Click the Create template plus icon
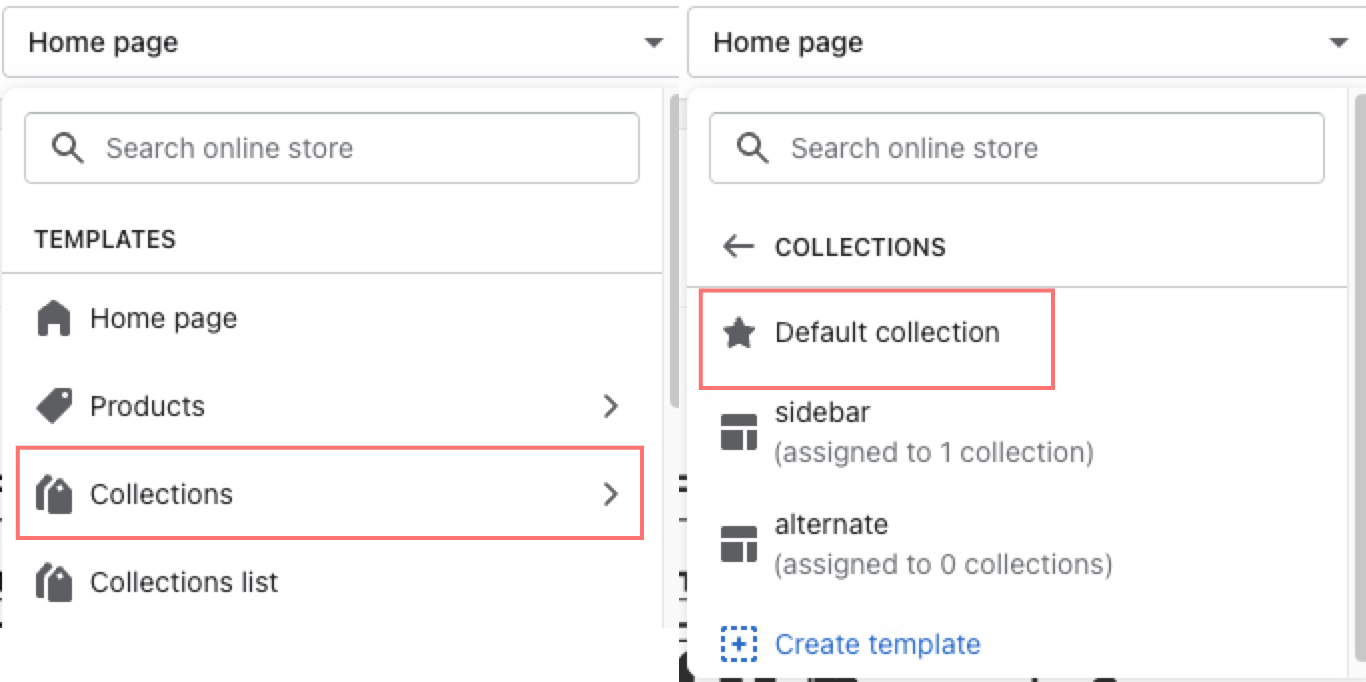This screenshot has width=1366, height=682. (x=739, y=644)
